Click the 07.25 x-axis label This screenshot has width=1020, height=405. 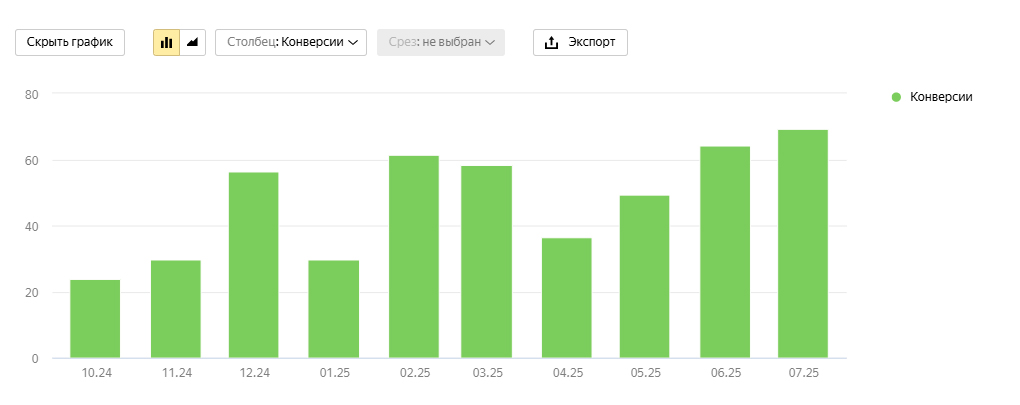click(803, 373)
